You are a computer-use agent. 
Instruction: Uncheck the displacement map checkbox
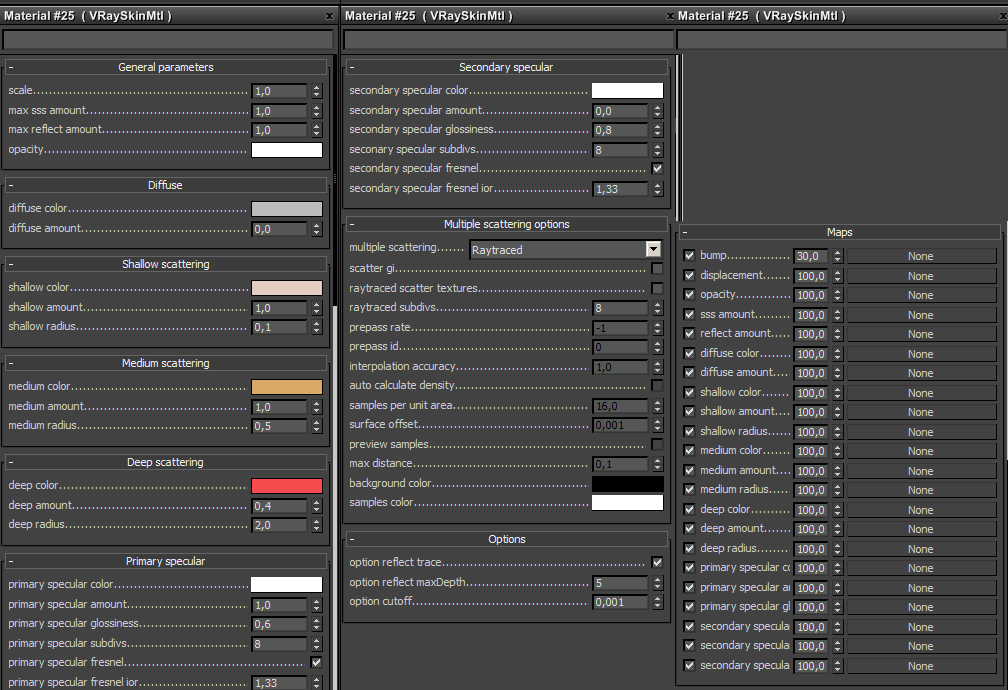coord(689,275)
